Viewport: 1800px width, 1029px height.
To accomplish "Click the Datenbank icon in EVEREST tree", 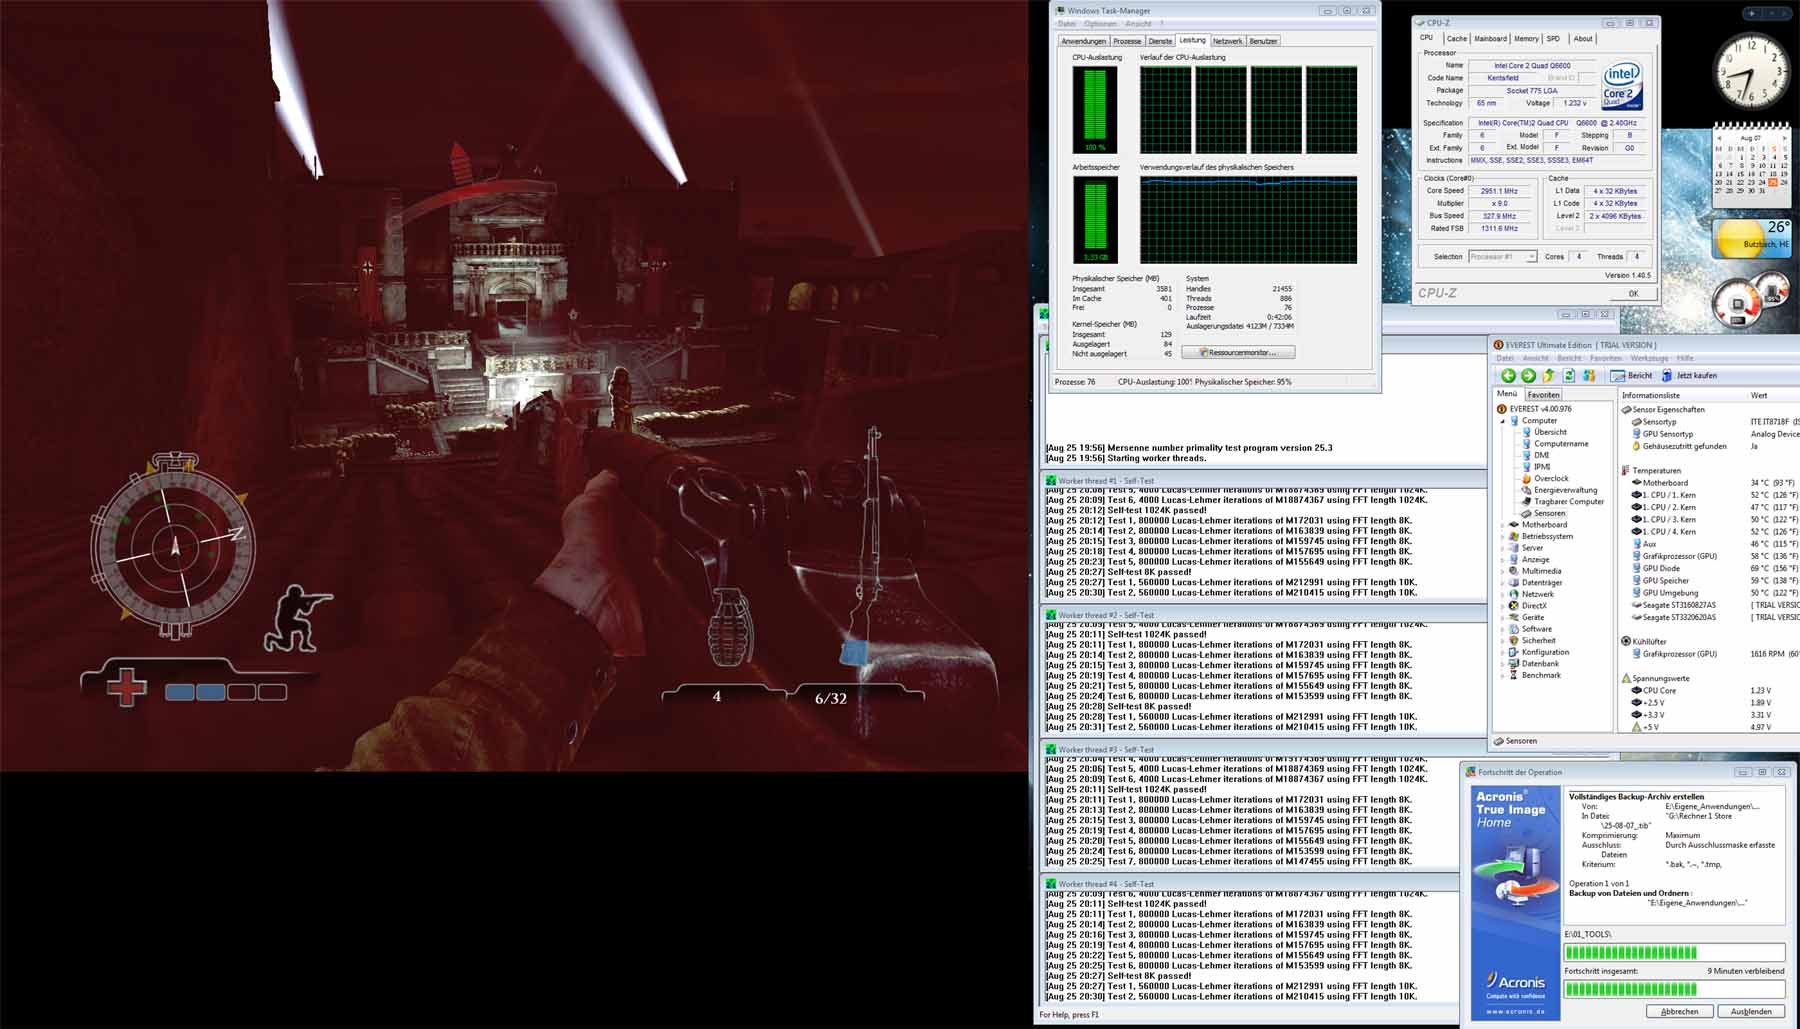I will pos(1514,664).
